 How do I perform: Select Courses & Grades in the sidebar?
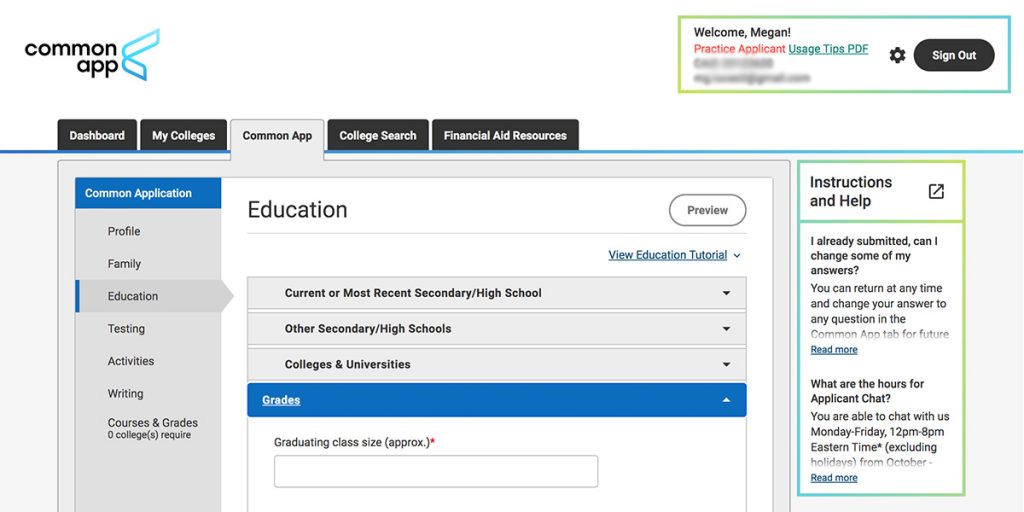pyautogui.click(x=152, y=423)
